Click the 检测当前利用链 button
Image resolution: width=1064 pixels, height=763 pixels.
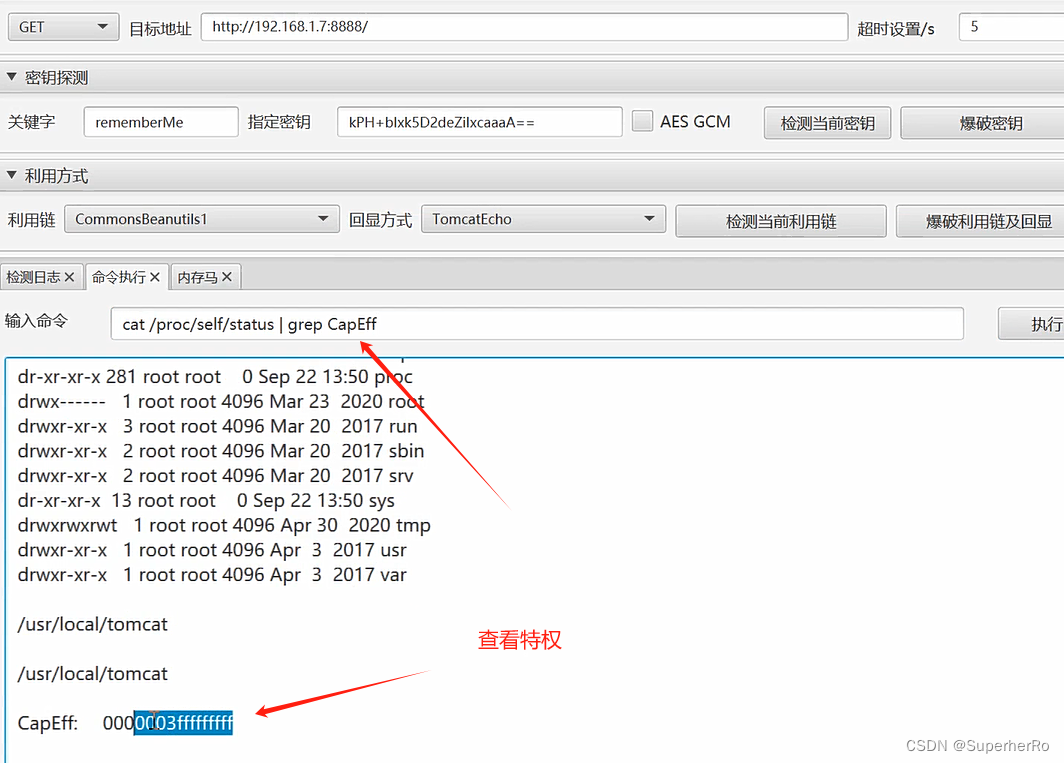[x=780, y=221]
